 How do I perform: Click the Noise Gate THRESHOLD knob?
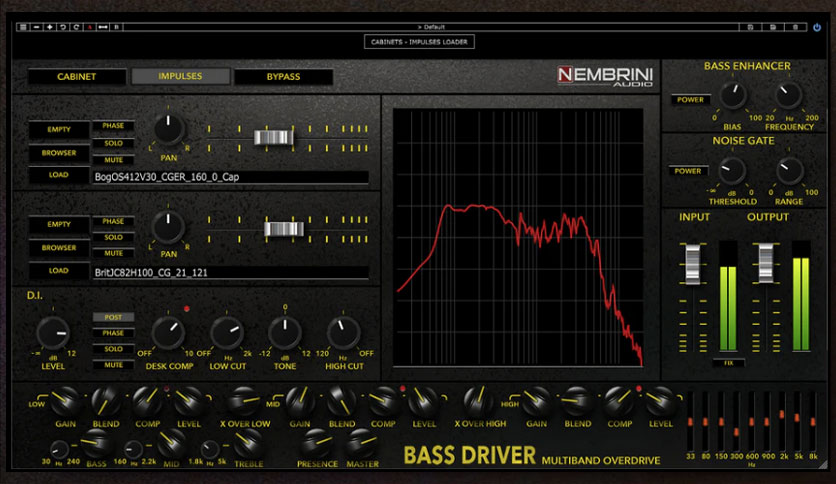coord(732,171)
